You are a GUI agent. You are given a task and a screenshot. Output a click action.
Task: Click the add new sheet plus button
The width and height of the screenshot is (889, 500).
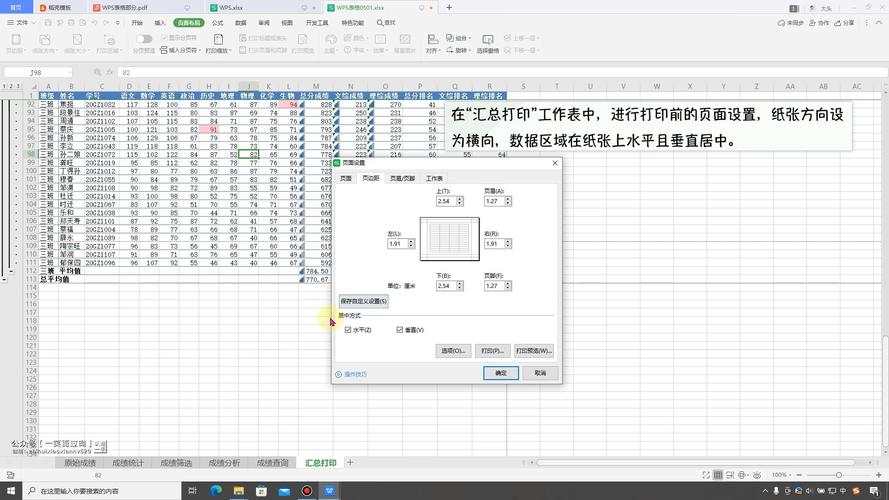[x=350, y=463]
